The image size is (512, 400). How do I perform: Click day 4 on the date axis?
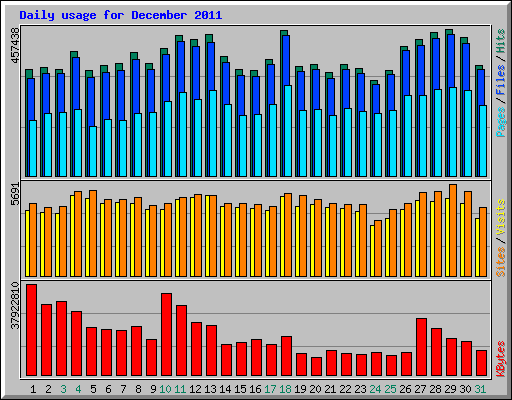click(78, 389)
